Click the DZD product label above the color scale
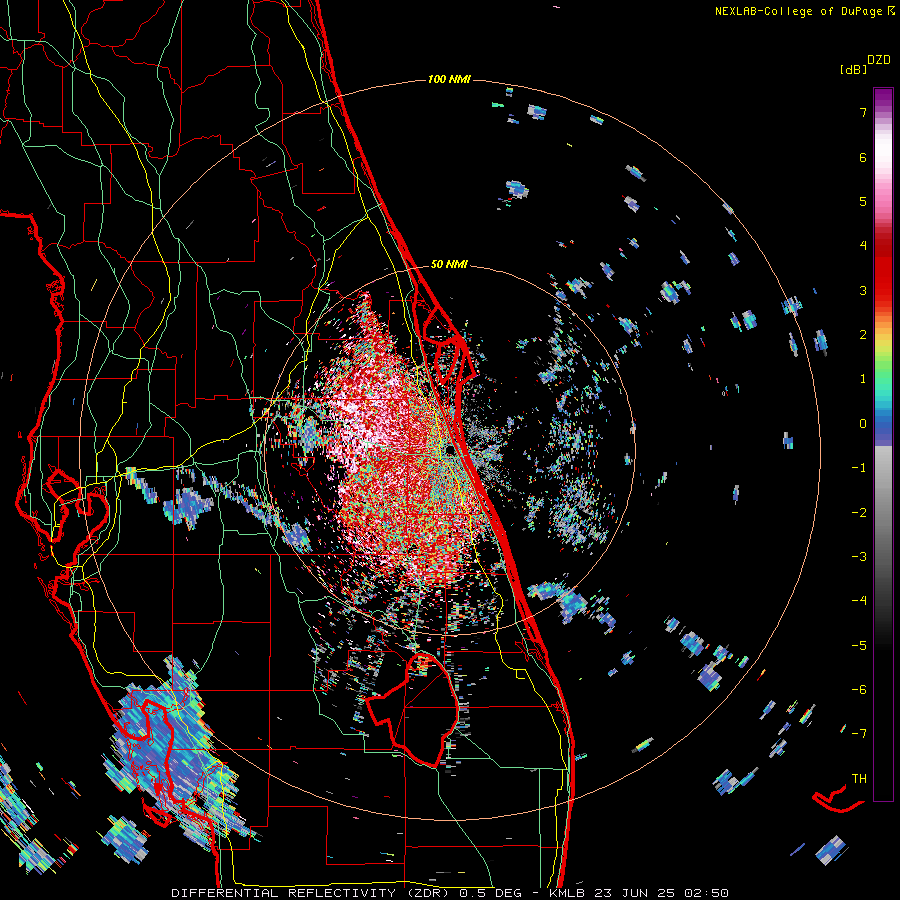 (879, 60)
